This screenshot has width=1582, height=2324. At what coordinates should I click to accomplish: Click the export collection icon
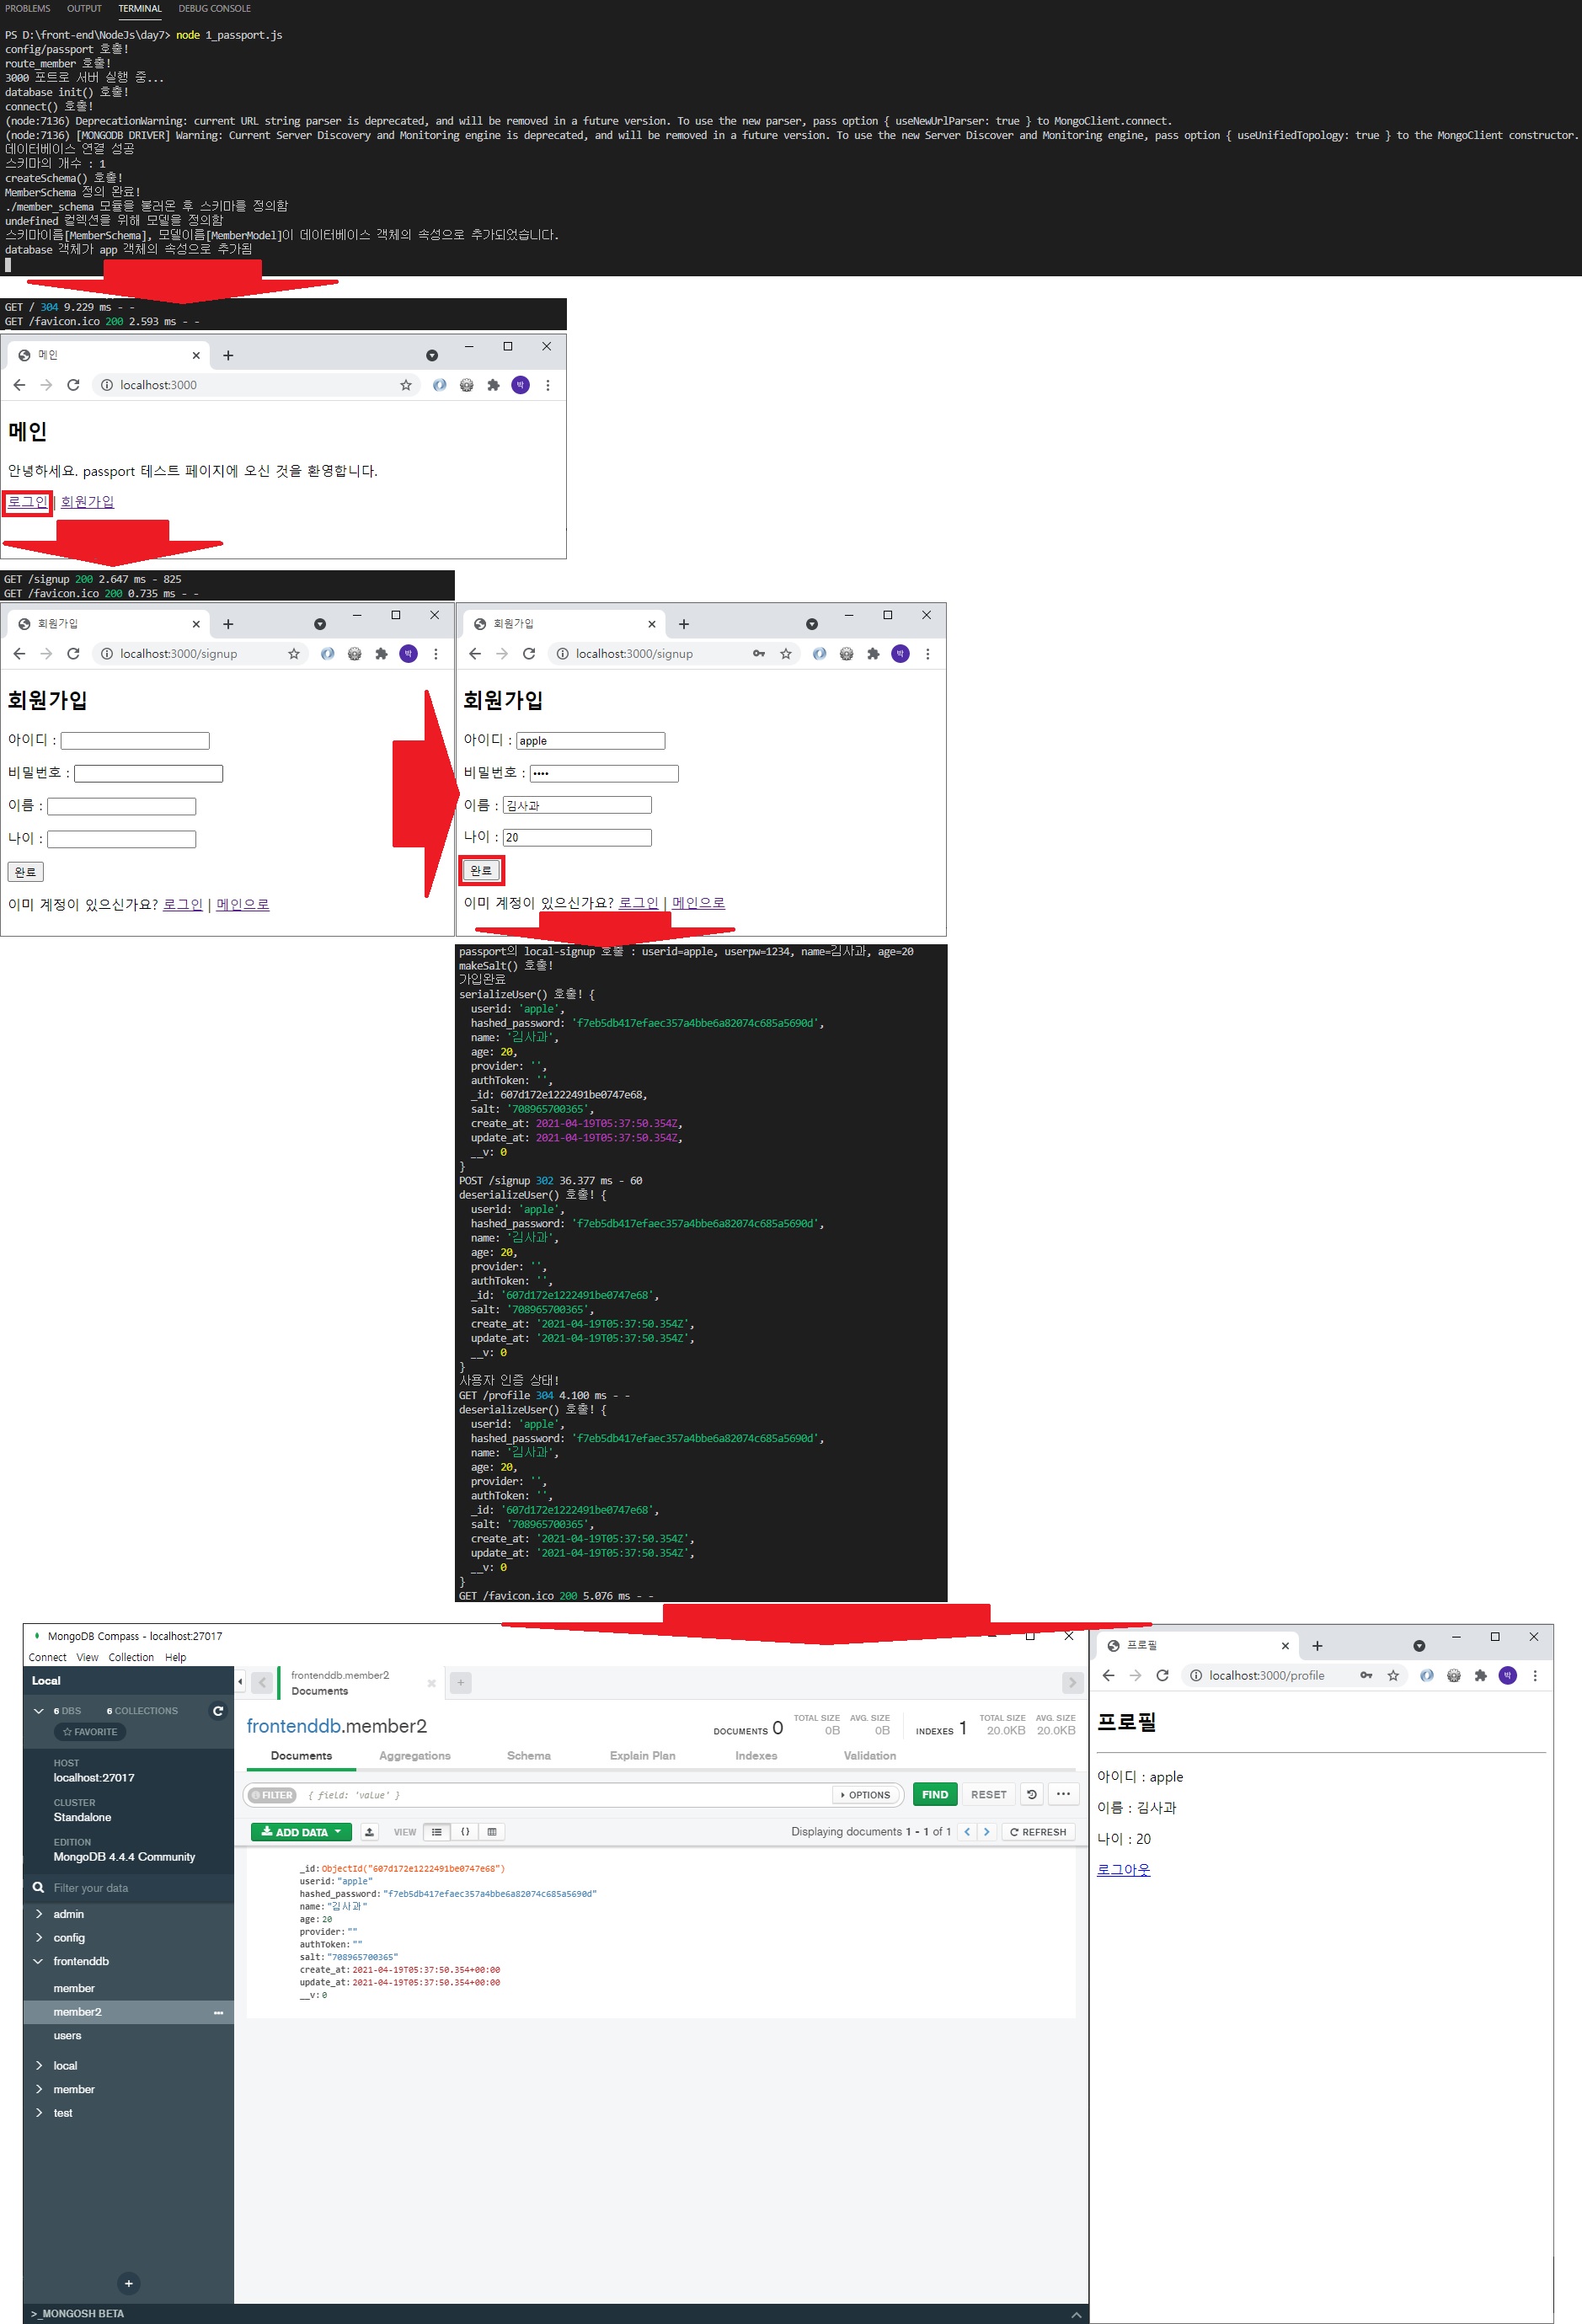pyautogui.click(x=369, y=1832)
